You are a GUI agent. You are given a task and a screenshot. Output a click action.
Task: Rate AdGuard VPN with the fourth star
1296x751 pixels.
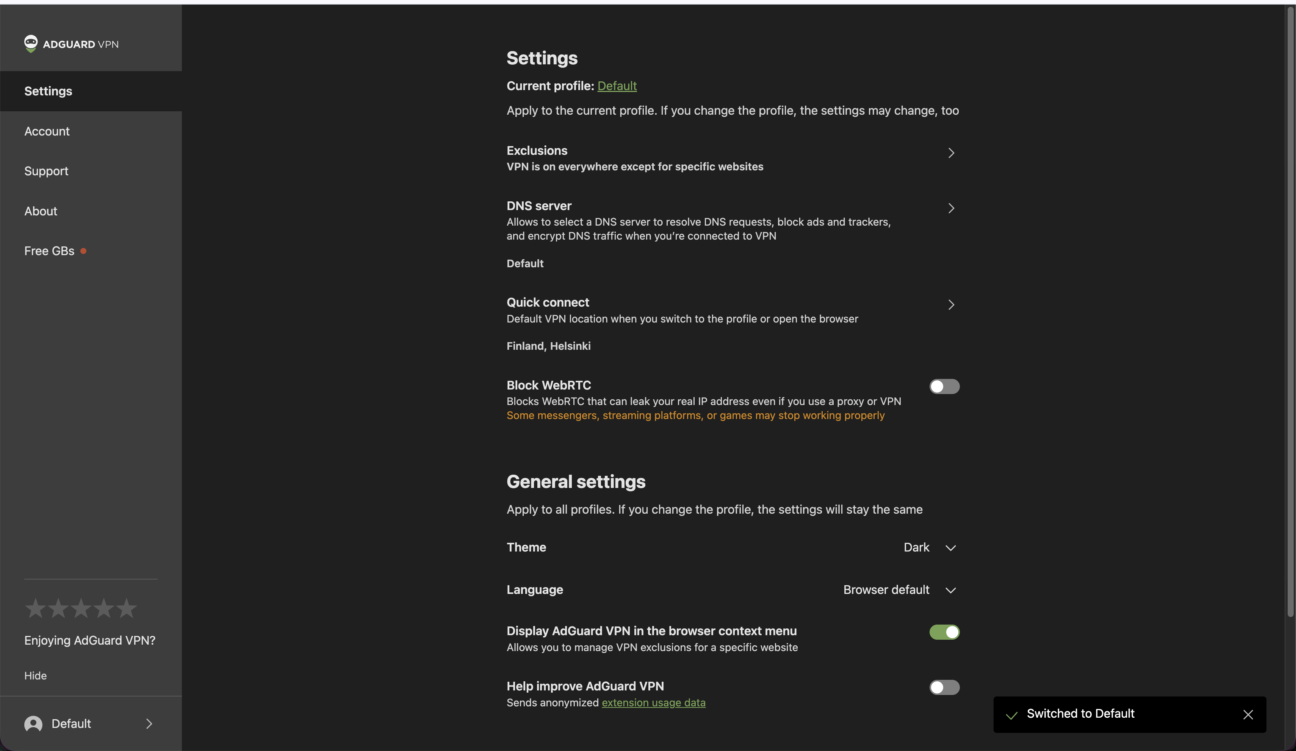click(104, 608)
